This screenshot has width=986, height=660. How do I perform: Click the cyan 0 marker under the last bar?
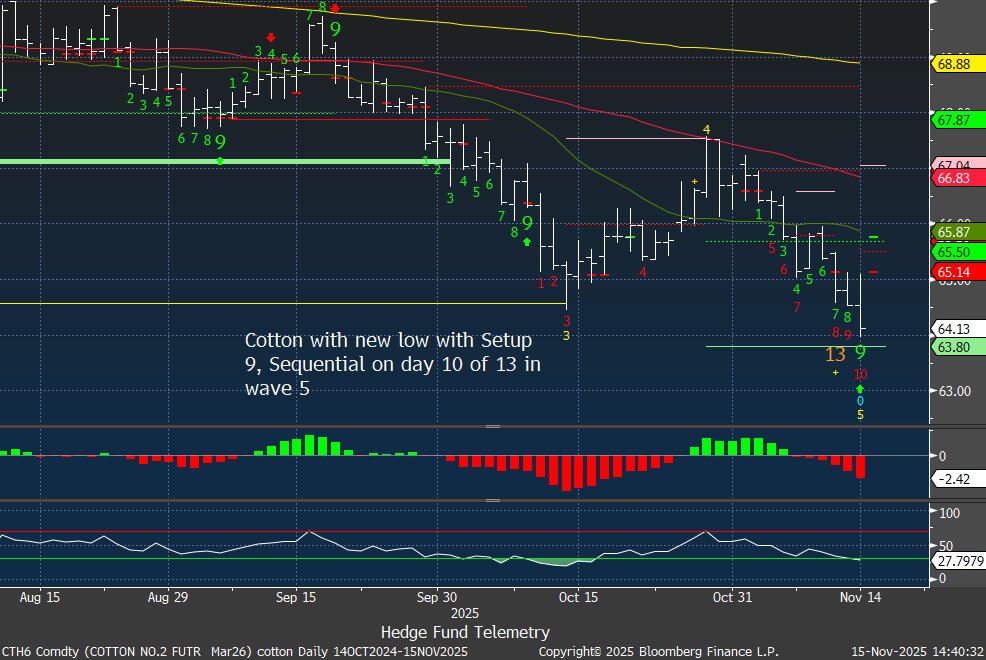(x=860, y=401)
